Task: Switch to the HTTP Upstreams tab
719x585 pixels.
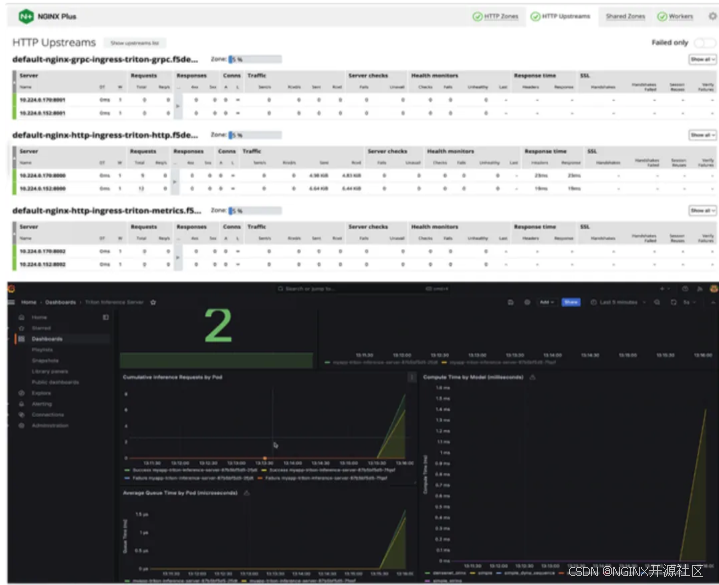Action: (560, 17)
